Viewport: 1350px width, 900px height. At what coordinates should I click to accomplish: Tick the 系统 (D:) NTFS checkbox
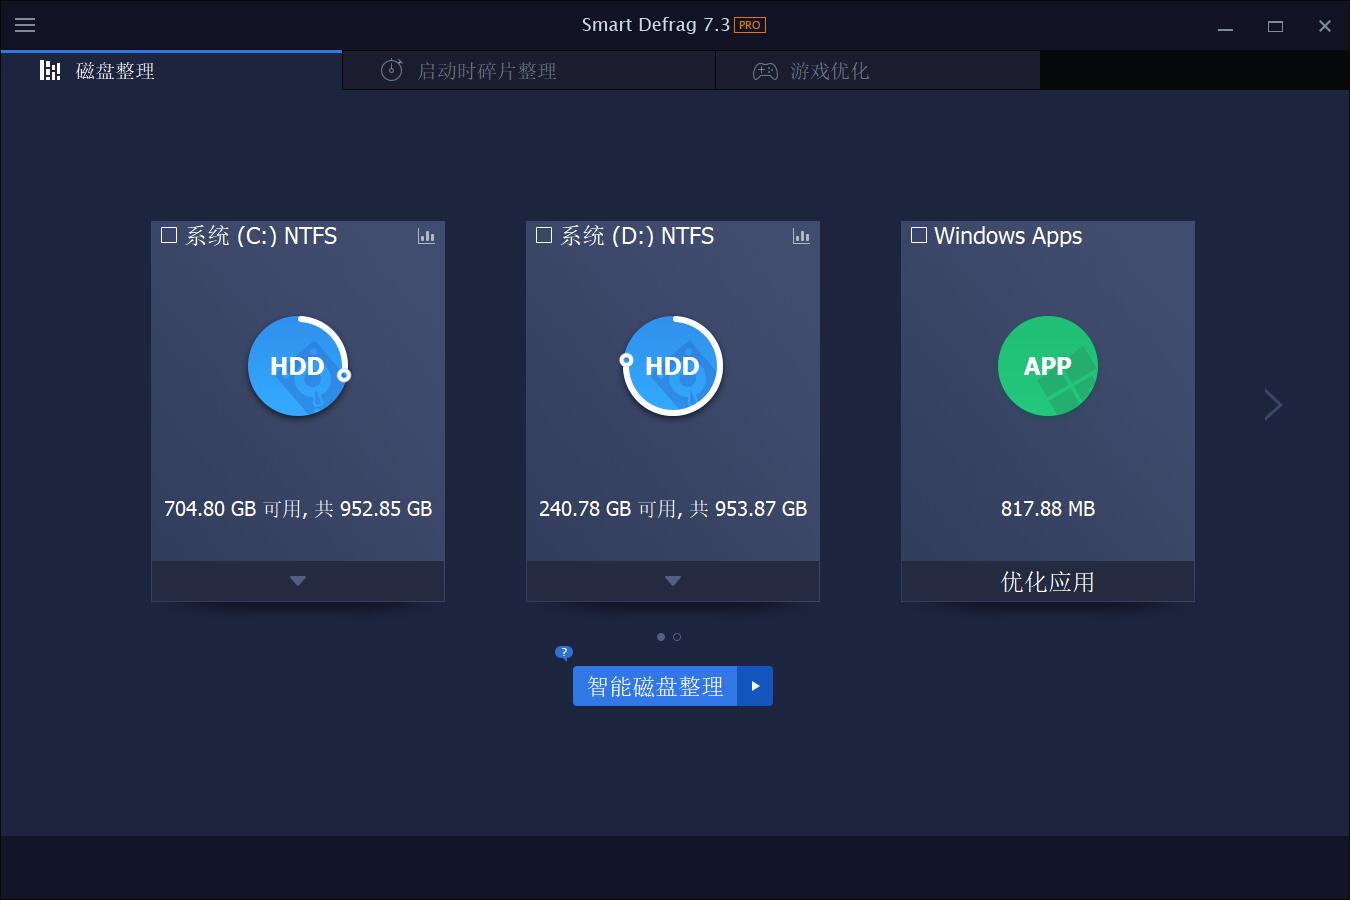point(544,235)
